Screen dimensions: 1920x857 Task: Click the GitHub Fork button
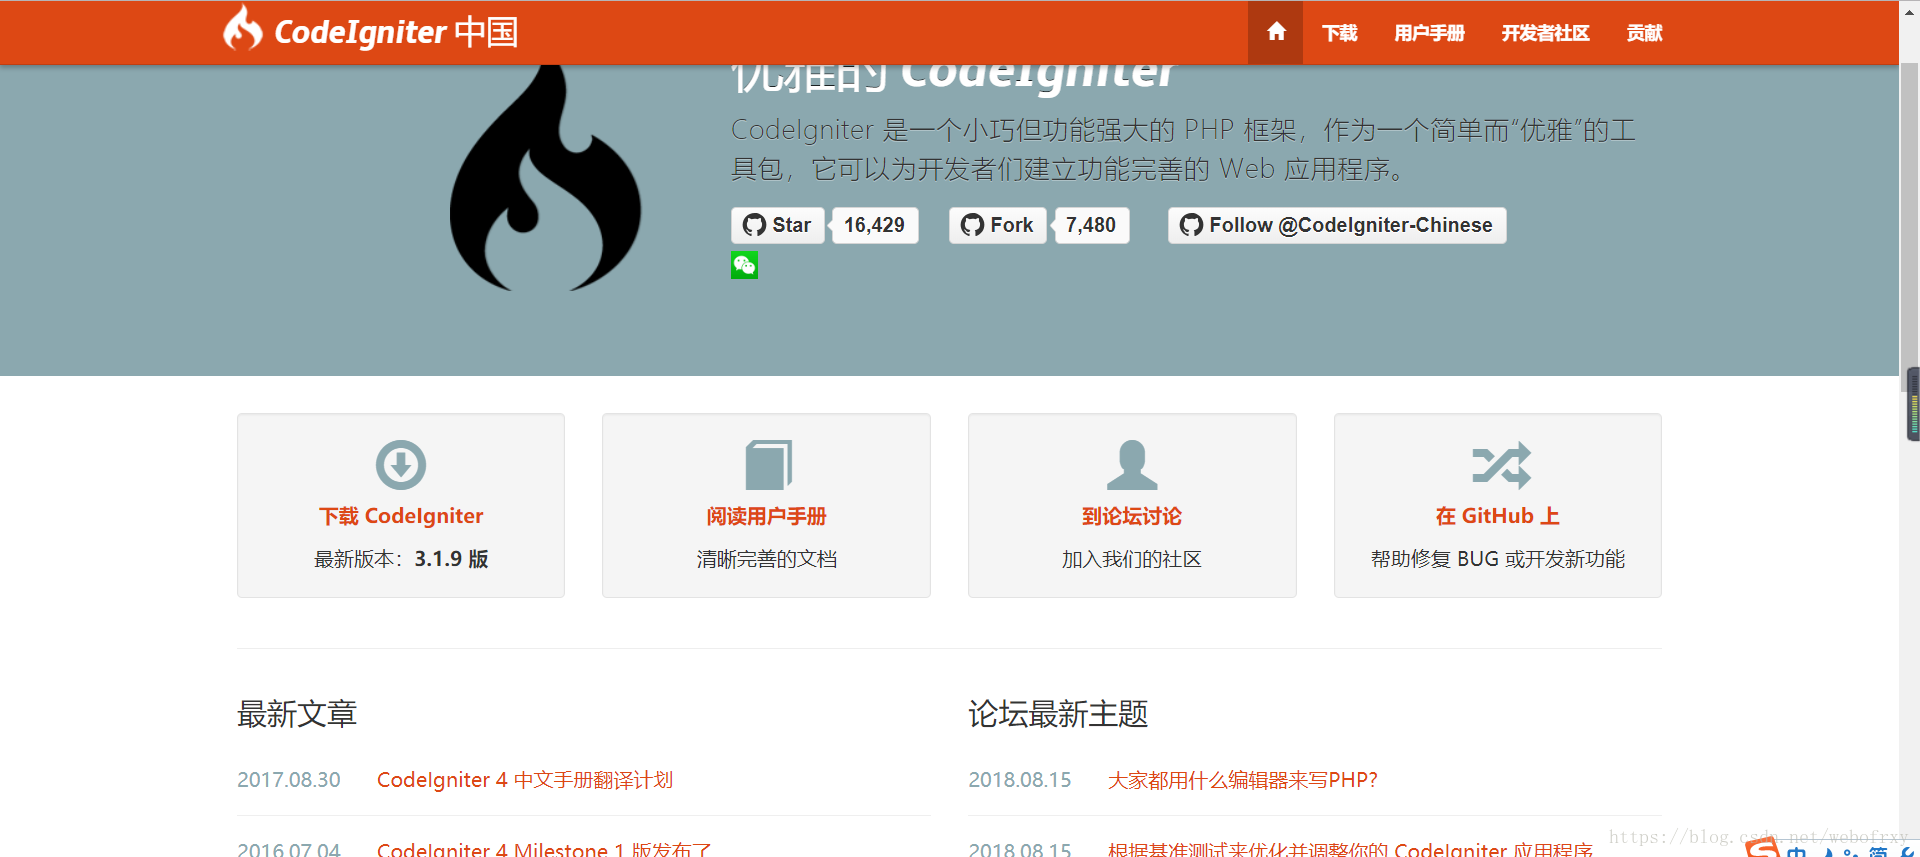tap(997, 225)
